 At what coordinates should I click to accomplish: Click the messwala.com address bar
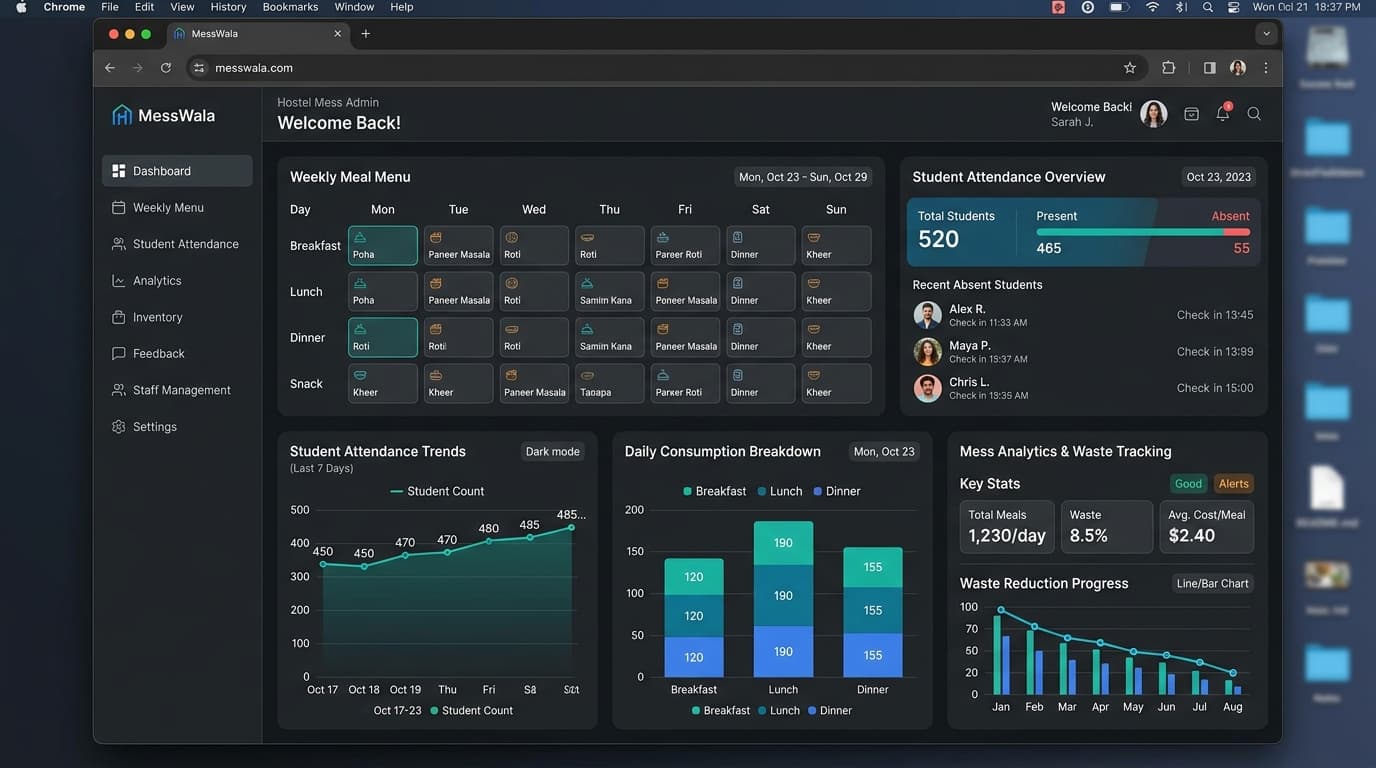tap(665, 68)
